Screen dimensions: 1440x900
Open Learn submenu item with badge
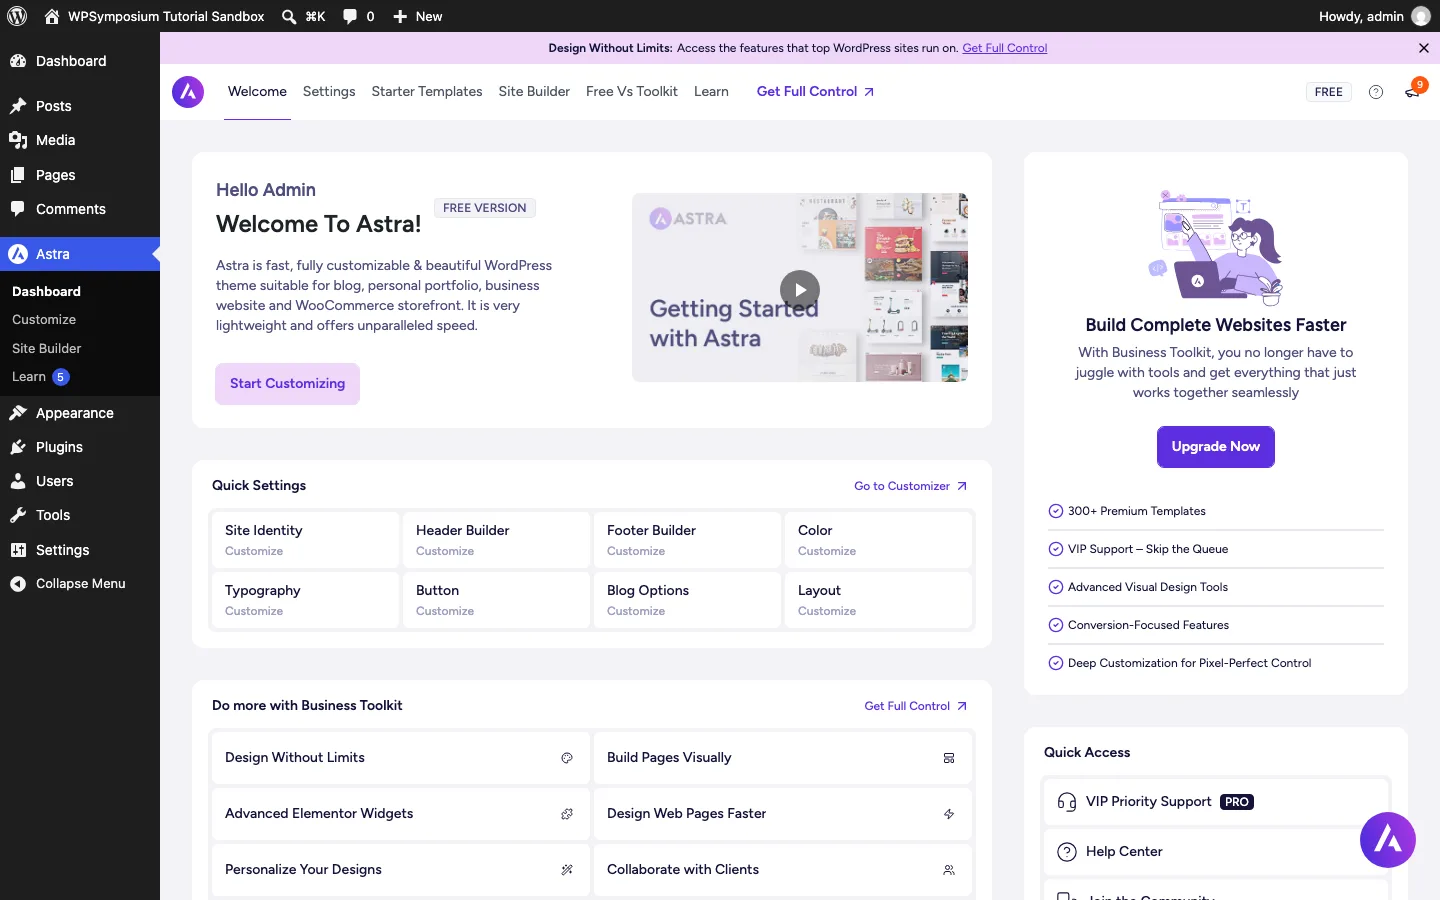[x=40, y=377]
